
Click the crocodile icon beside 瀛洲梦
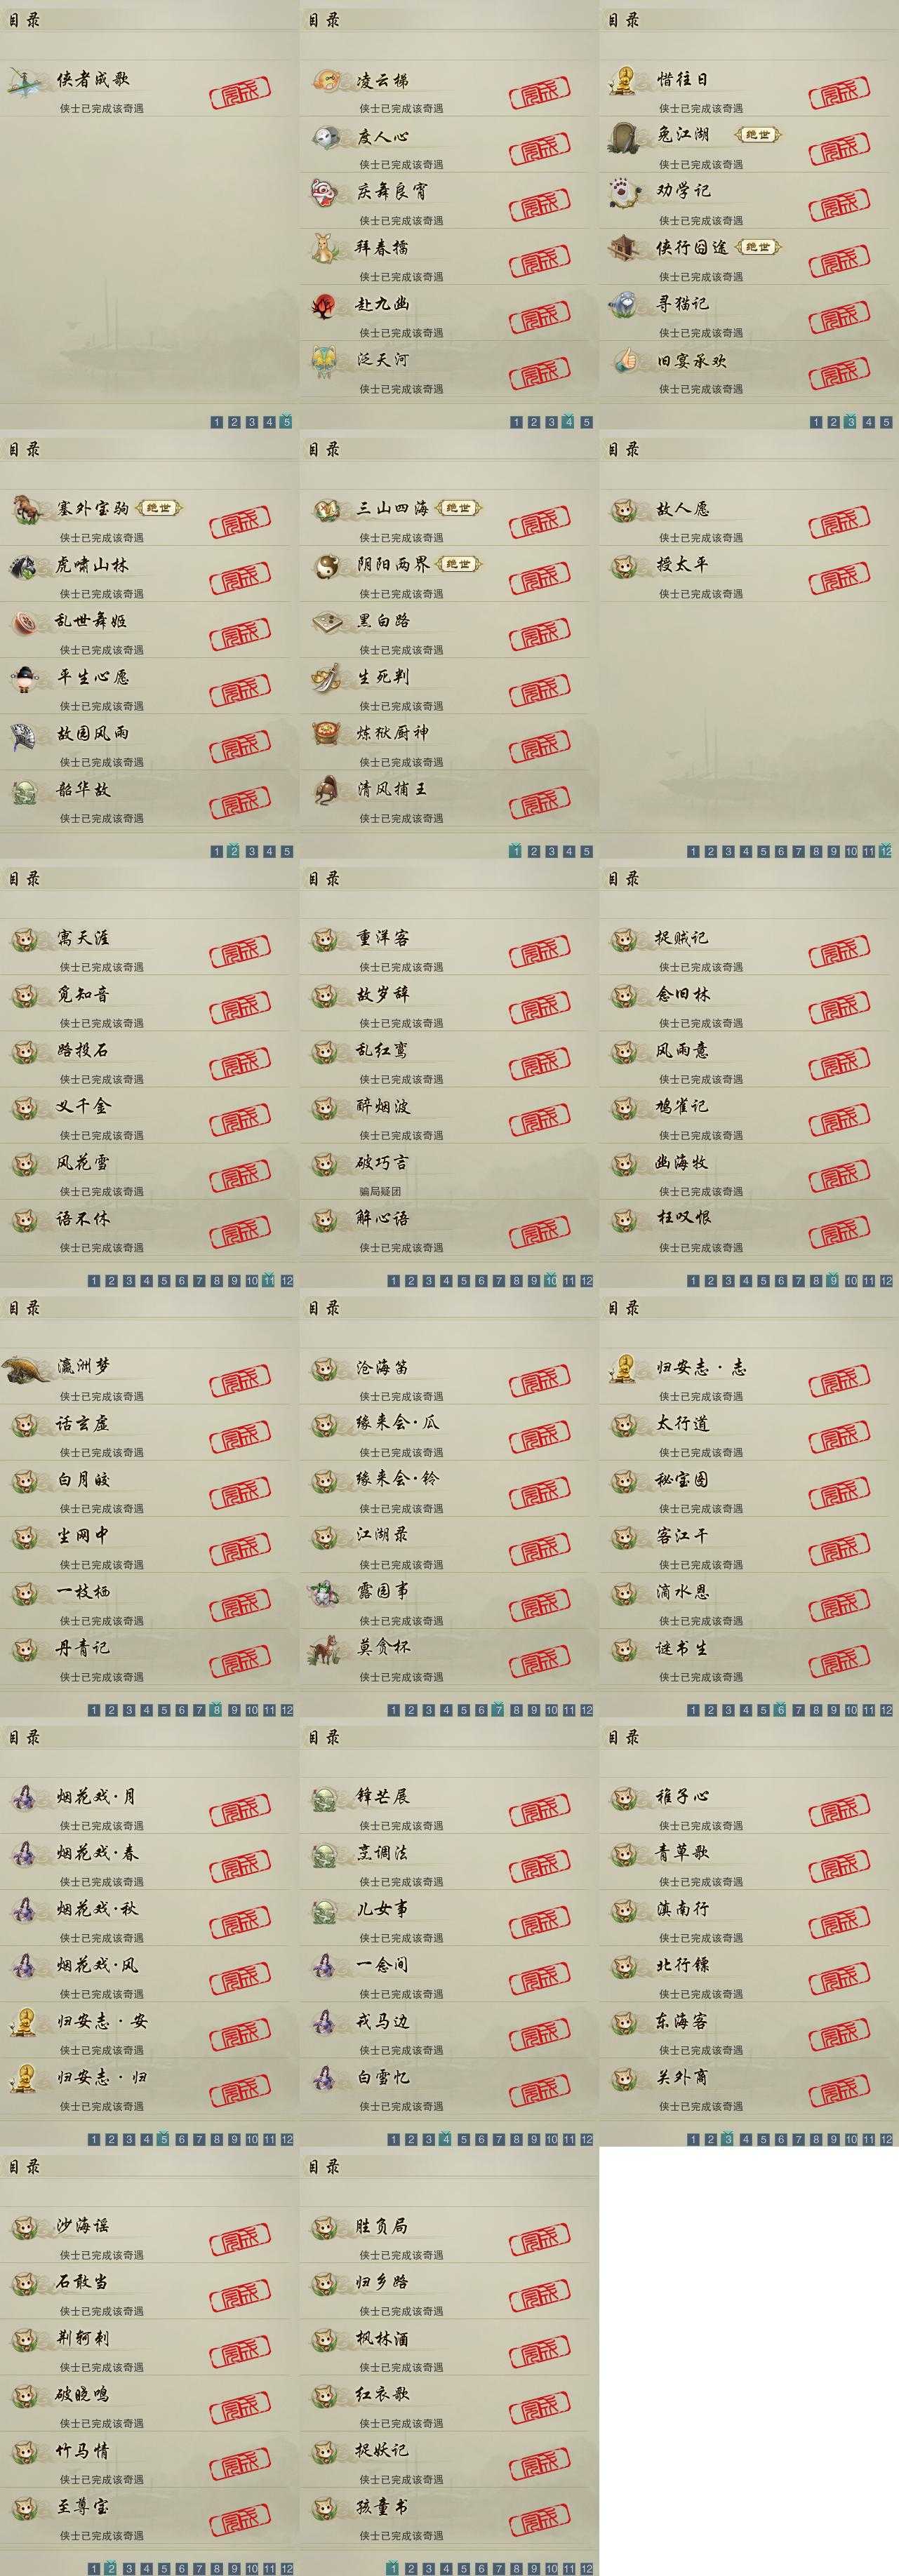click(27, 1368)
